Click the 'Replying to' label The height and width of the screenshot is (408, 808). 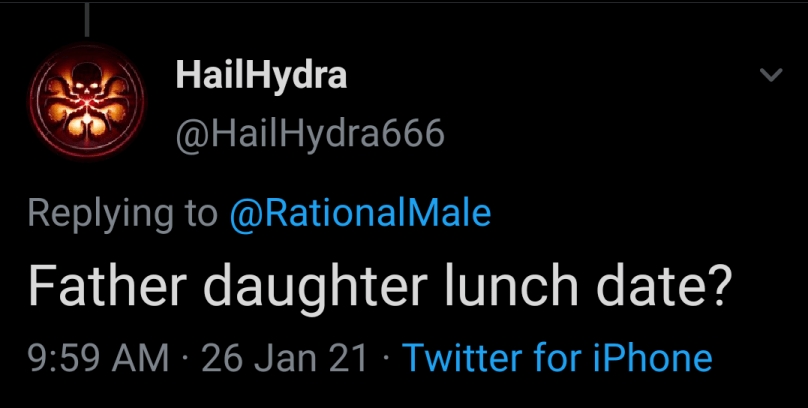pyautogui.click(x=122, y=213)
